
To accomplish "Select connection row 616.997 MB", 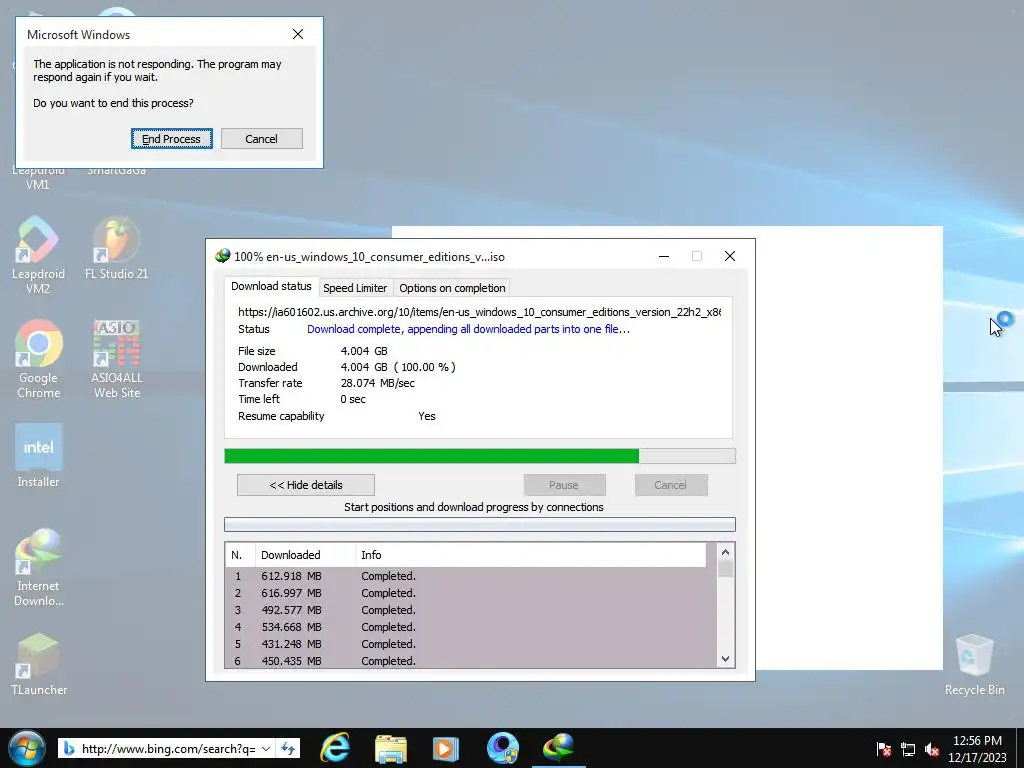I will pos(471,593).
